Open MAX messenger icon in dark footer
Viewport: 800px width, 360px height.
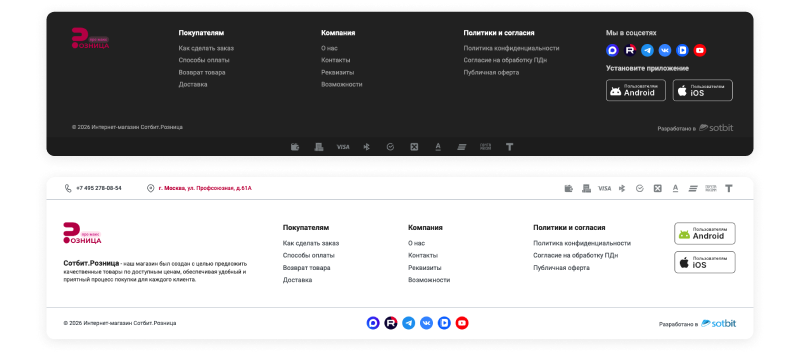(x=612, y=50)
